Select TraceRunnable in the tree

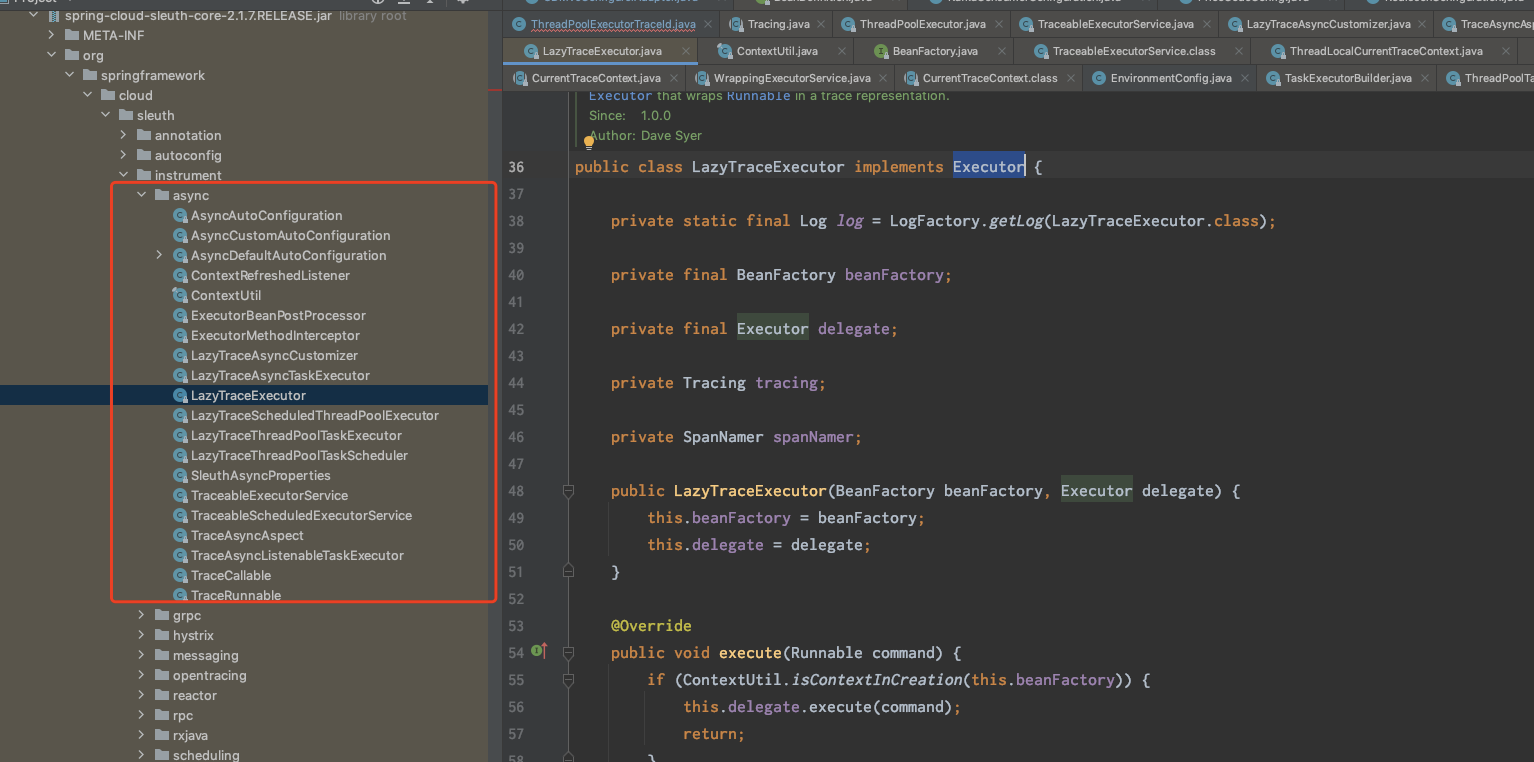(x=236, y=596)
